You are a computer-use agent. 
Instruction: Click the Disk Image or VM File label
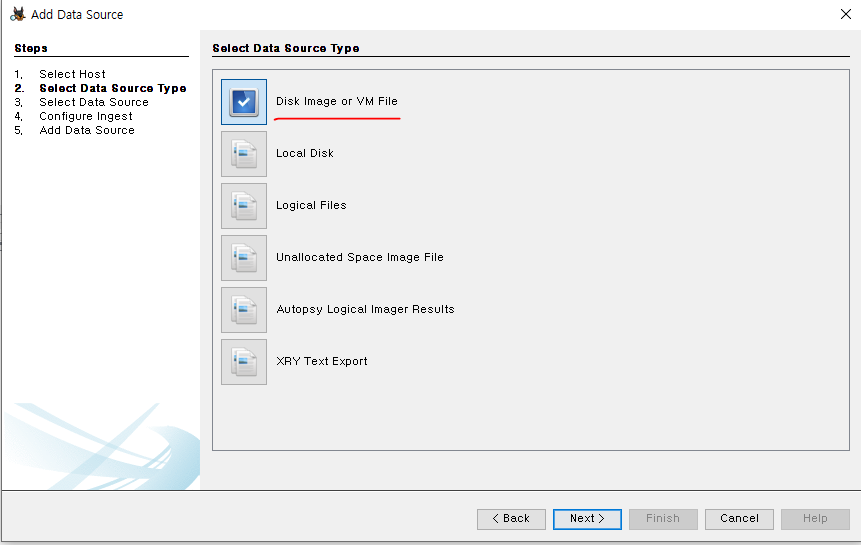pyautogui.click(x=337, y=101)
